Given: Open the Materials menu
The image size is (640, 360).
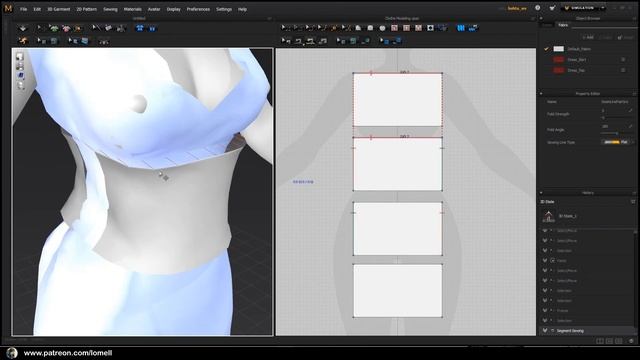Looking at the screenshot, I should tap(133, 9).
